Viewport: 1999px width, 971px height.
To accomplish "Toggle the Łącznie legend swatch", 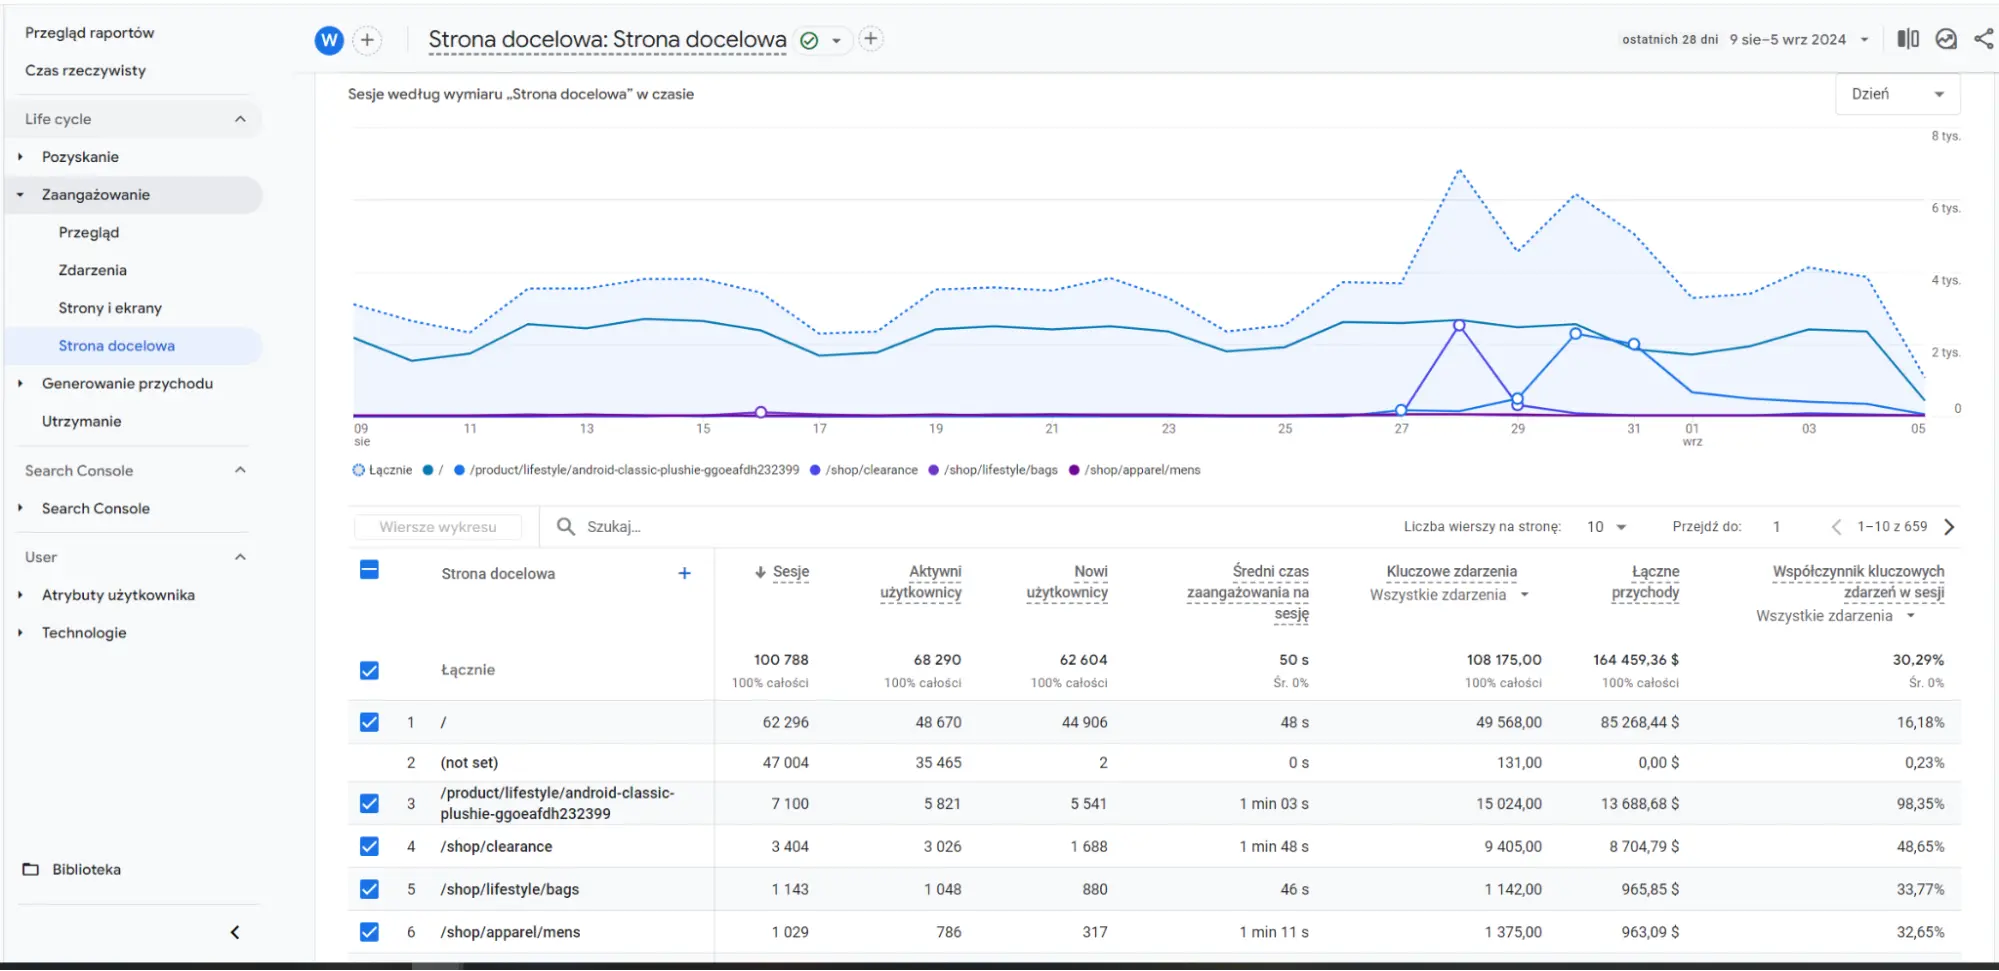I will click(x=359, y=470).
